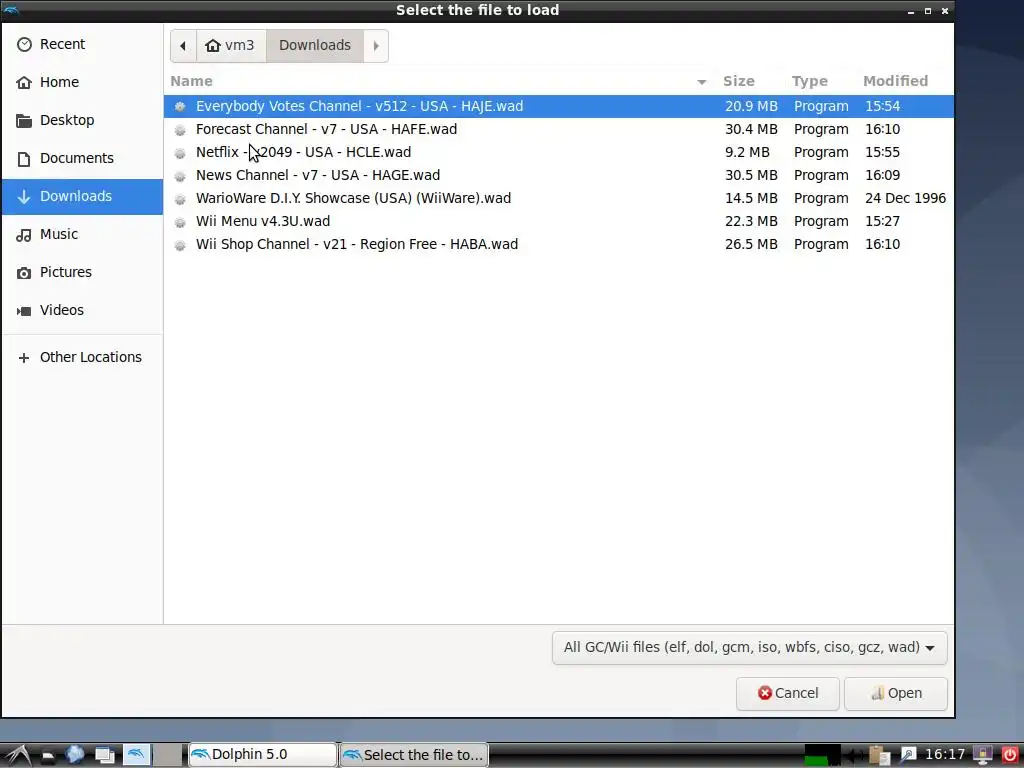
Task: Click the 30.4 MB size cell
Action: 751,129
